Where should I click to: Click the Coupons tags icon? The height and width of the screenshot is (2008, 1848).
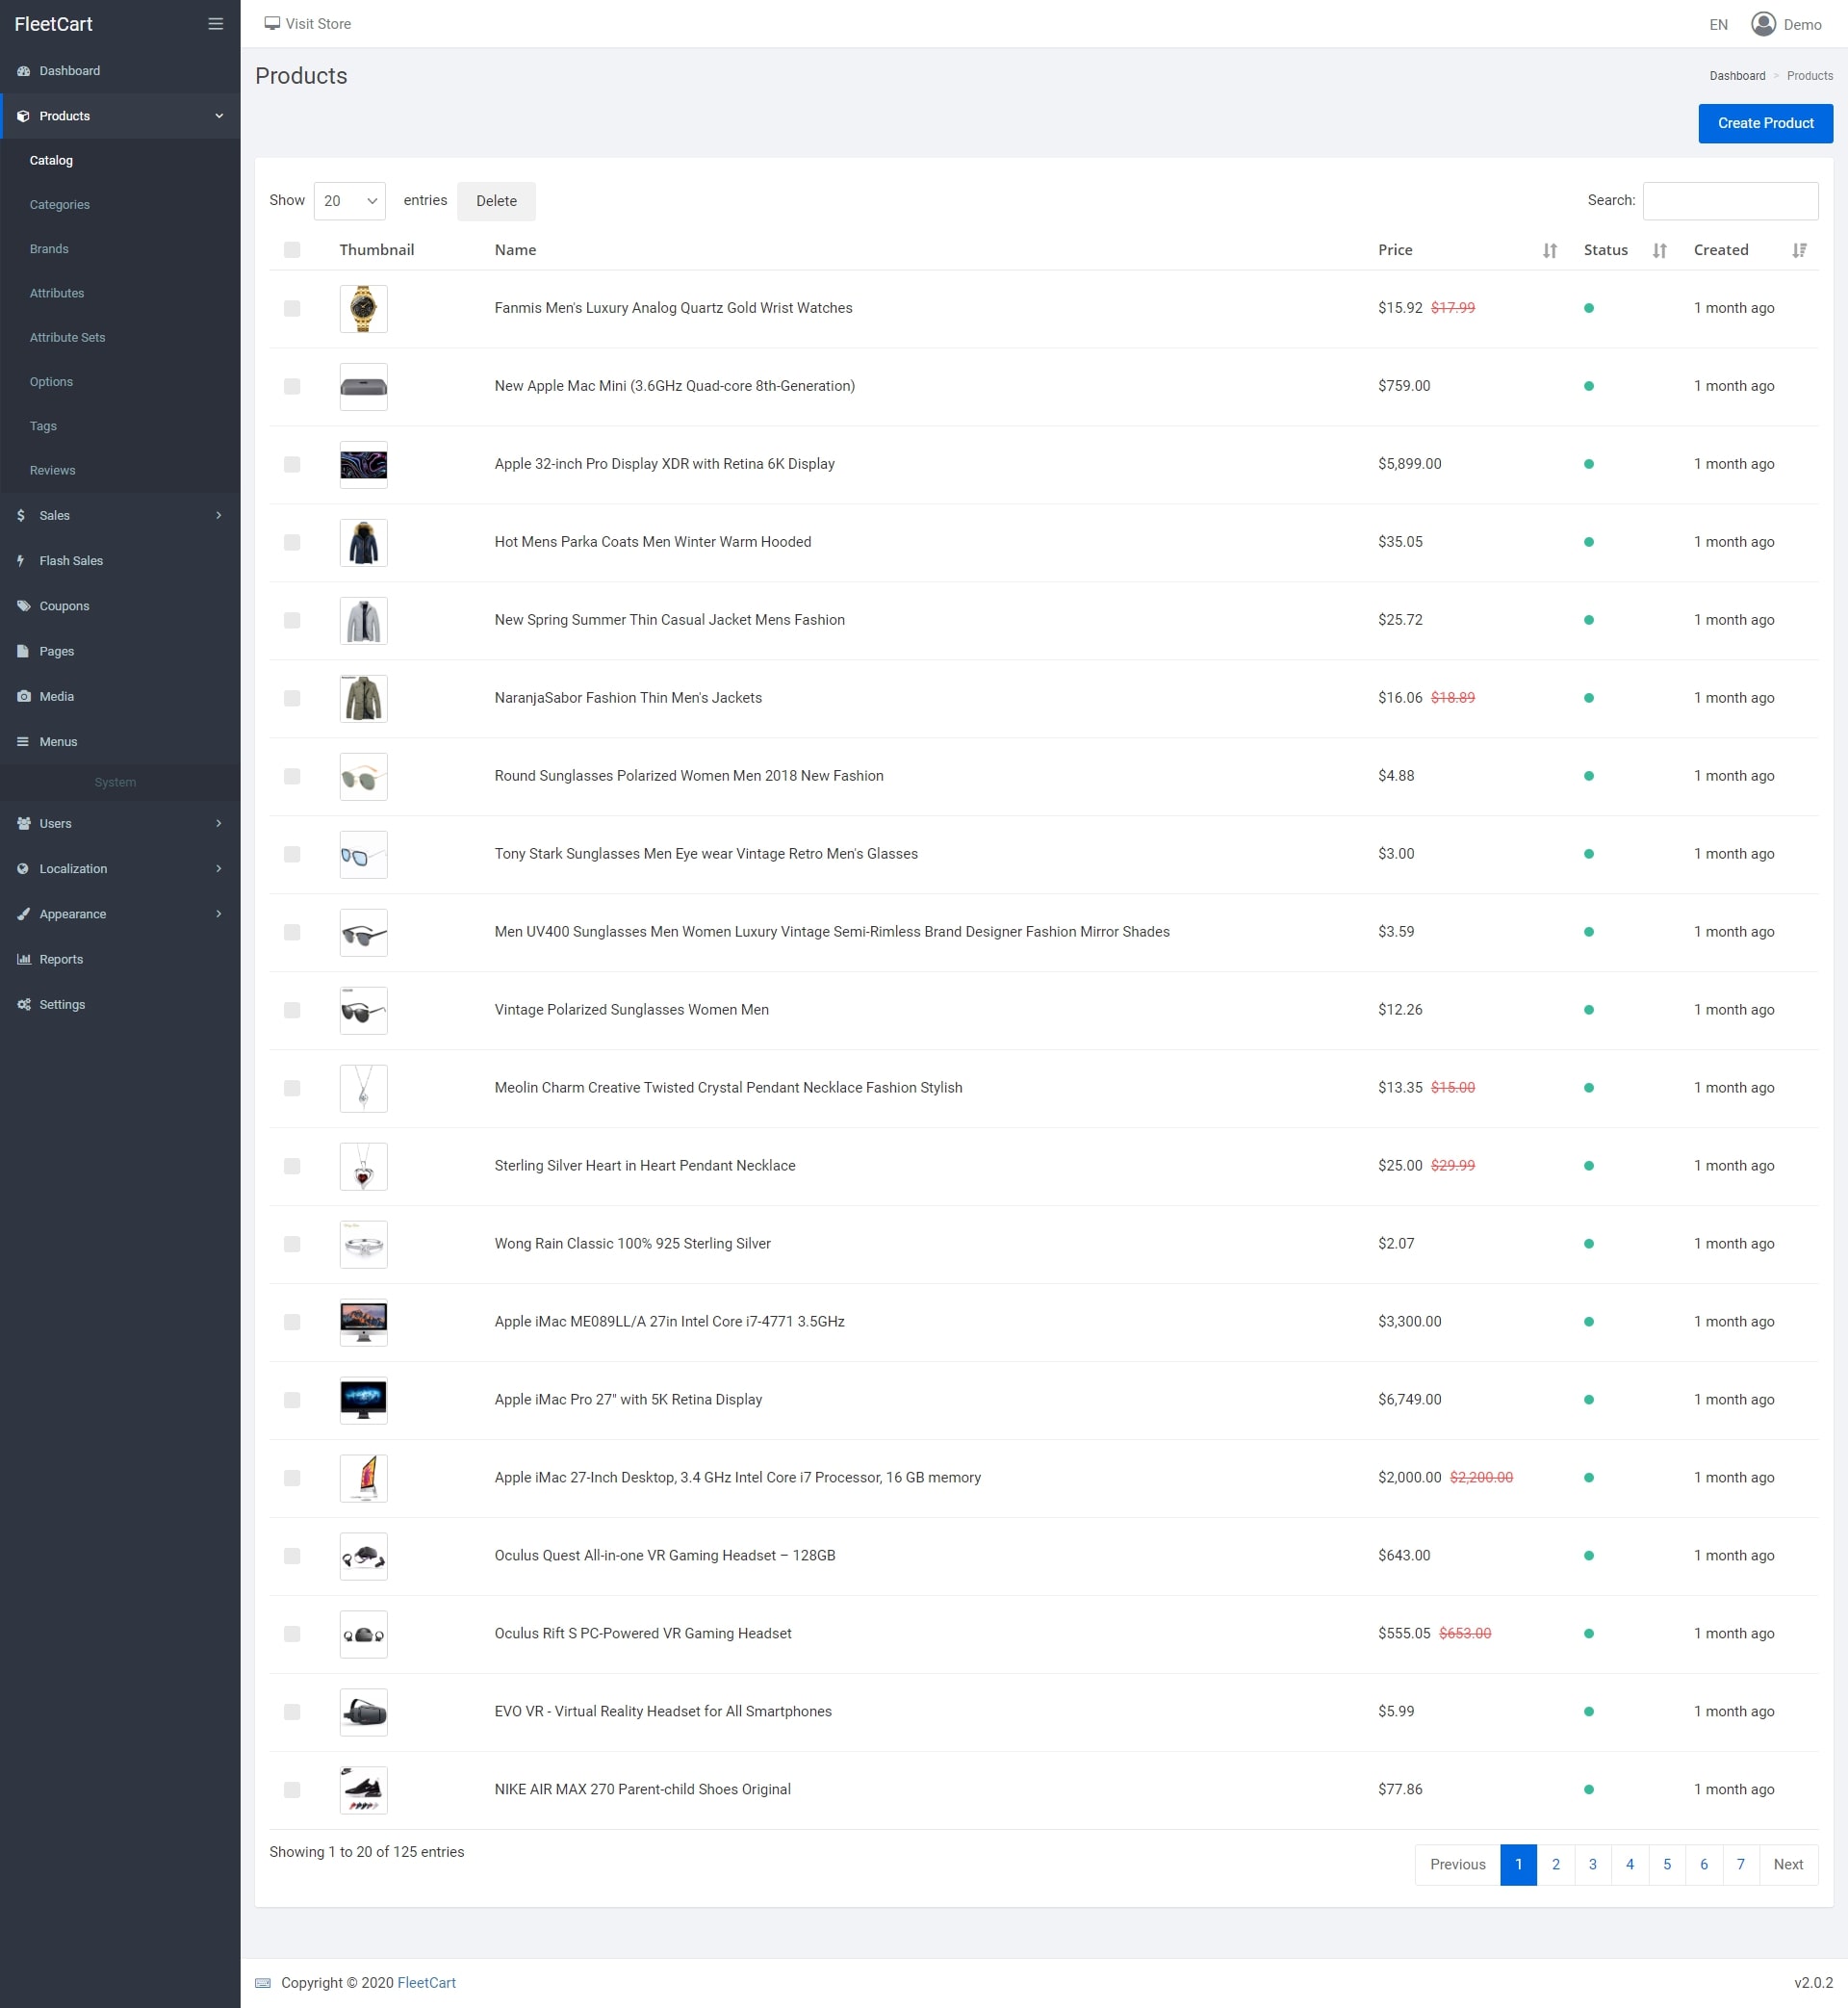pos(23,606)
